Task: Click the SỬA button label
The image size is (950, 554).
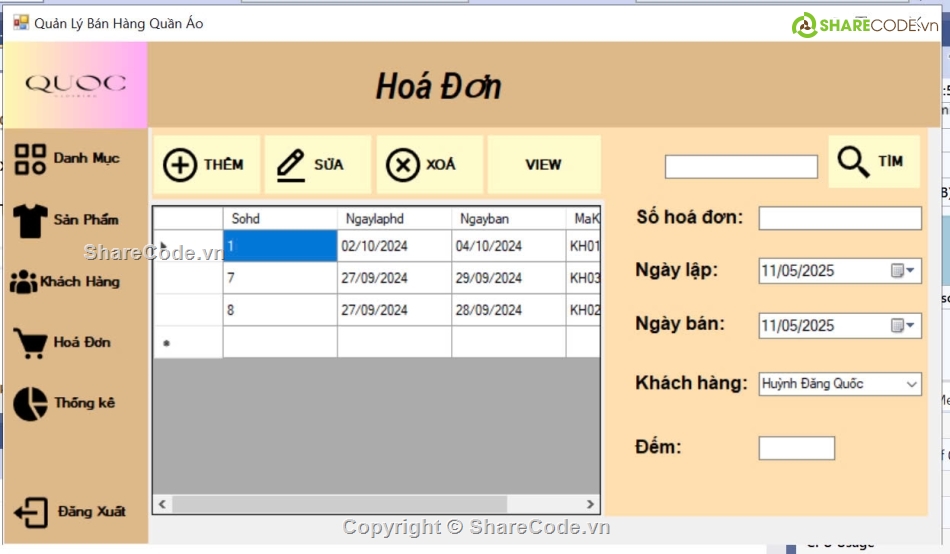Action: [x=328, y=164]
